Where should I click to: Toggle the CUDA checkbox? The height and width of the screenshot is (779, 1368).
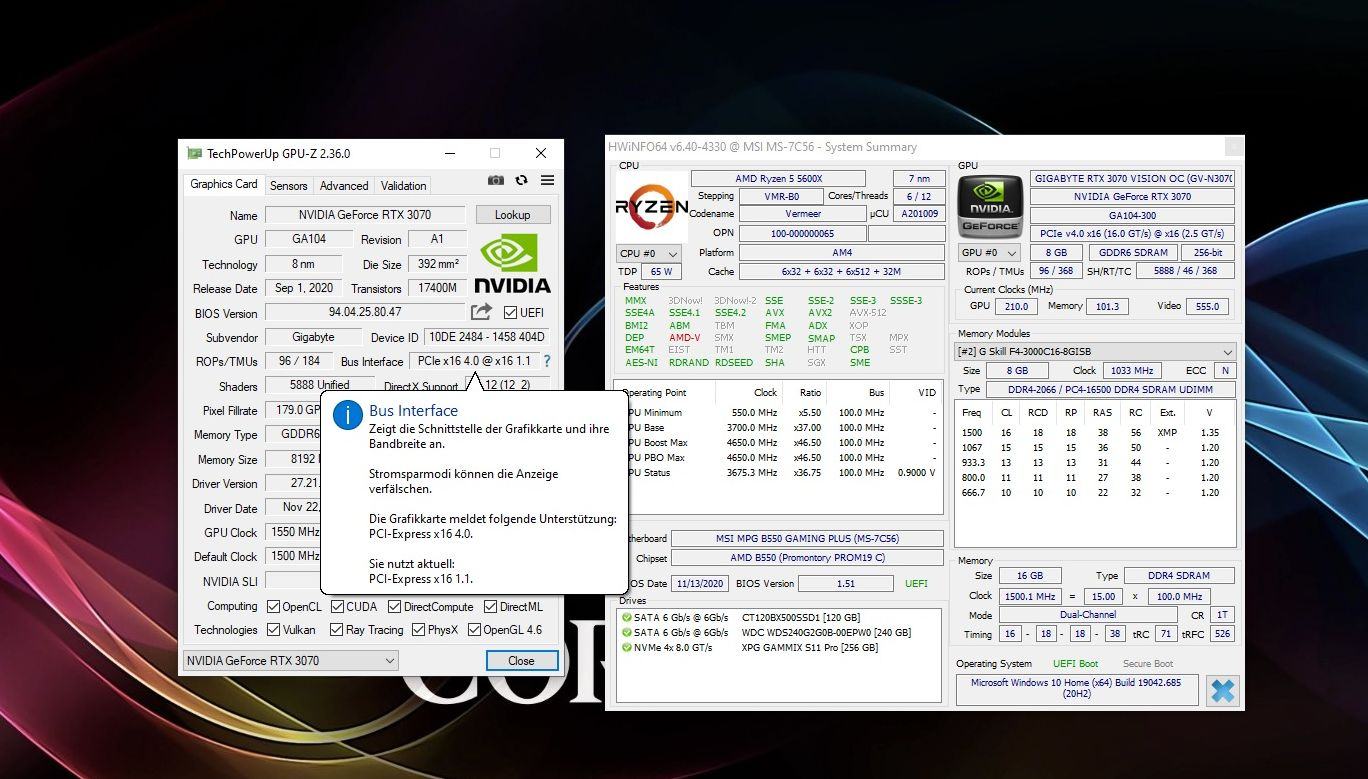tap(338, 606)
